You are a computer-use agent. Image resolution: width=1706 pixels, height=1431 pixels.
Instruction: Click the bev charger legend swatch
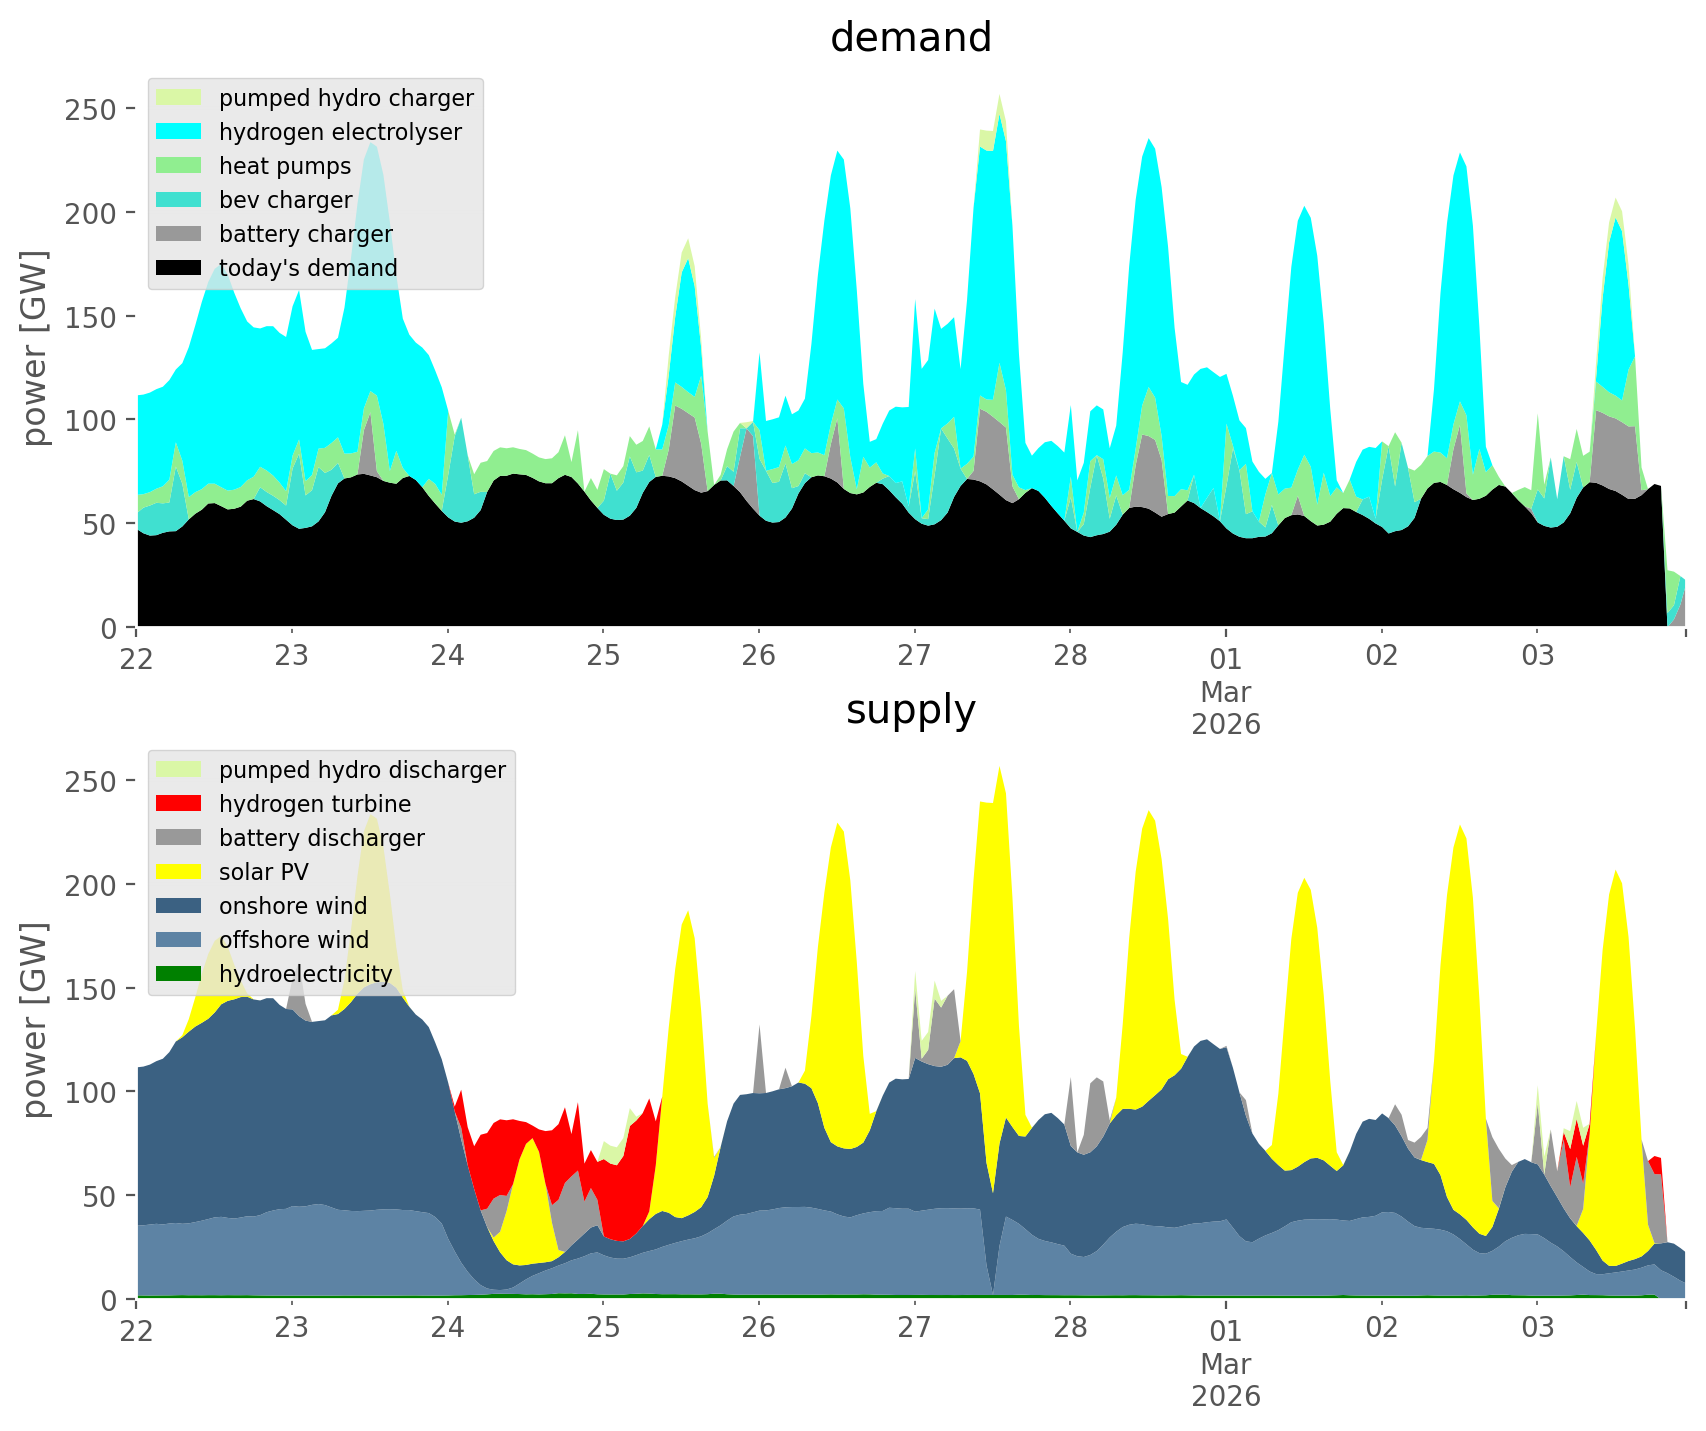click(x=180, y=200)
